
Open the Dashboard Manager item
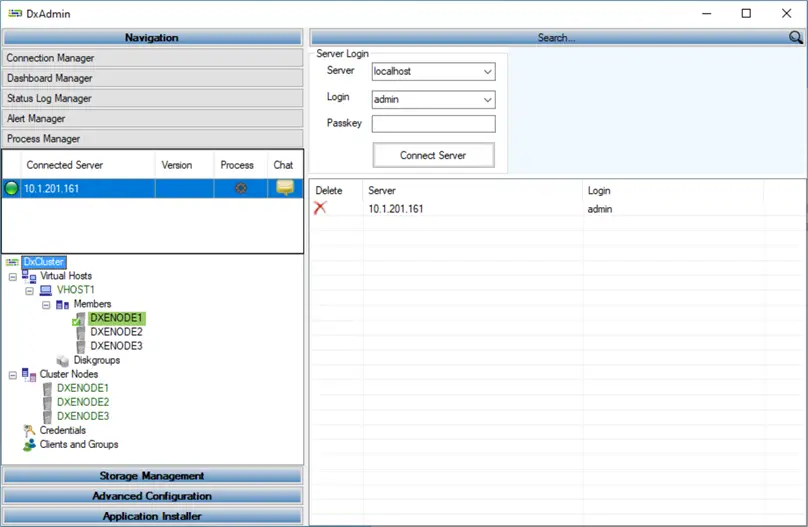153,78
